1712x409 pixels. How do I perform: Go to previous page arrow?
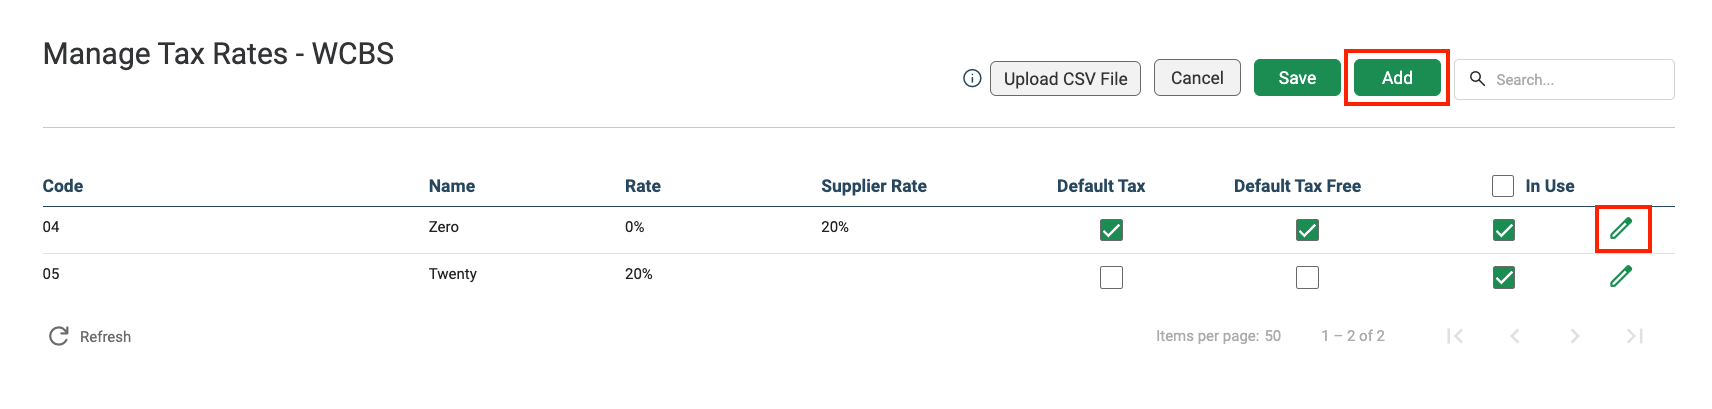coord(1515,336)
